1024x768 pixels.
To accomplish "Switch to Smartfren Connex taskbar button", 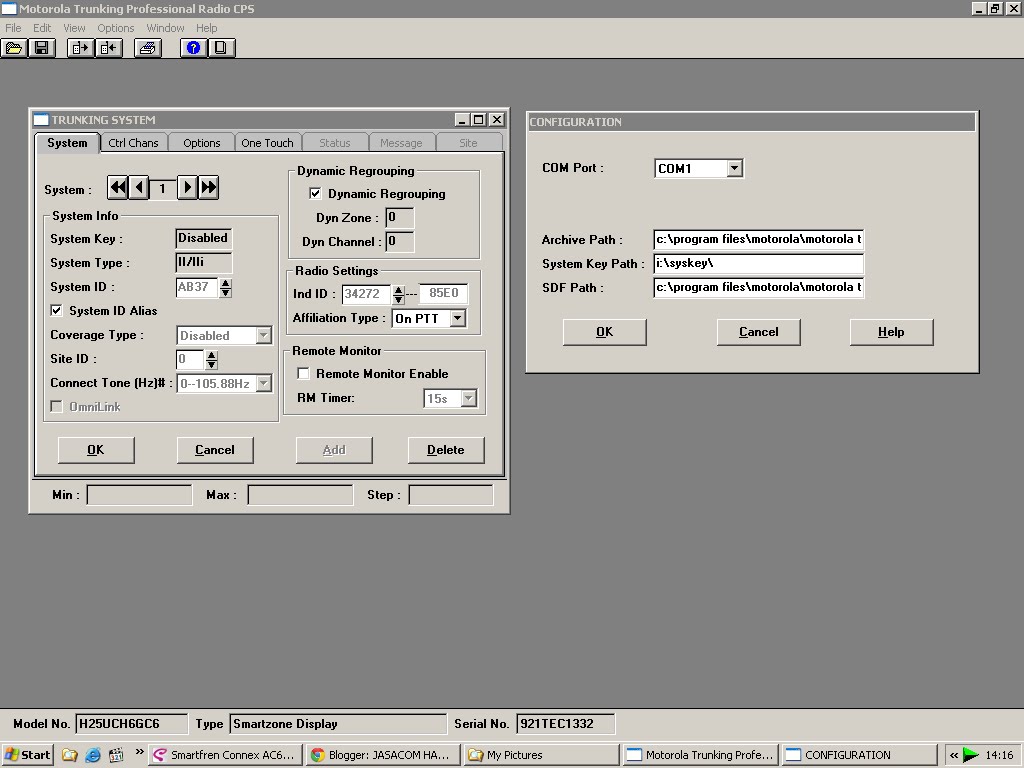I will (x=226, y=755).
